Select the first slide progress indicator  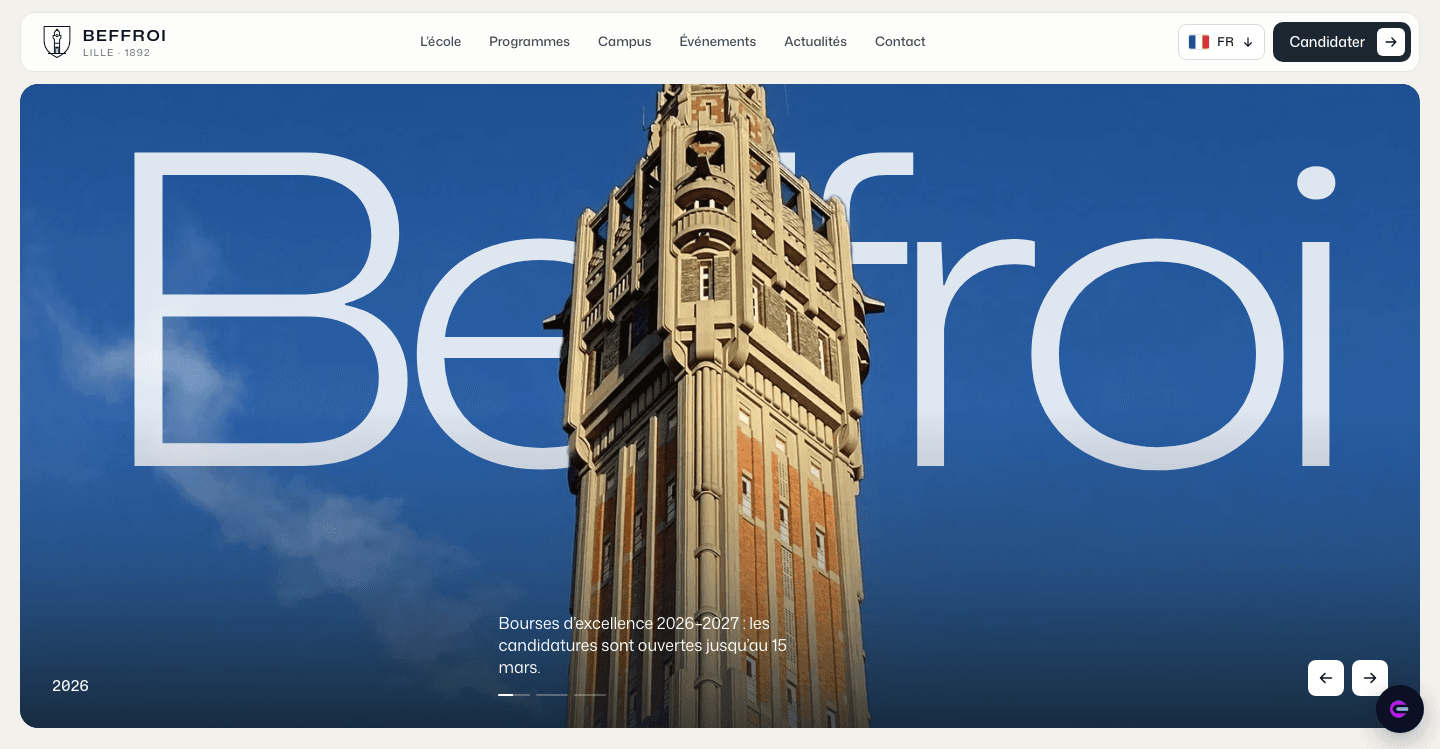(x=514, y=694)
